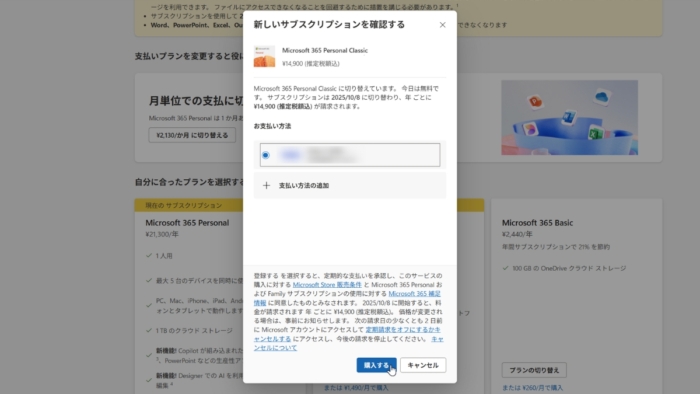This screenshot has width=700, height=394.
Task: Select the saved payment method radio button
Action: click(x=266, y=155)
